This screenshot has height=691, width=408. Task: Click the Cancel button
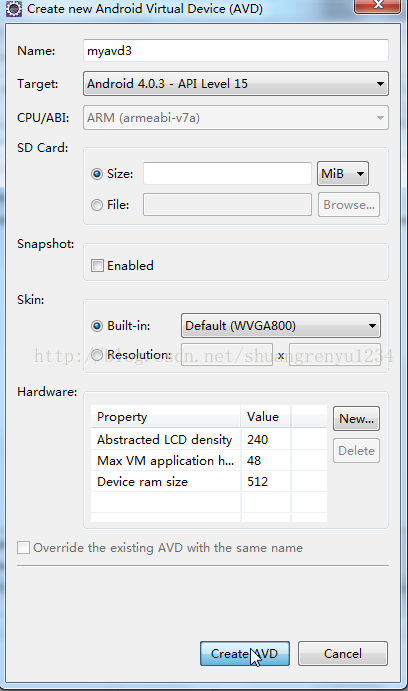tap(343, 654)
